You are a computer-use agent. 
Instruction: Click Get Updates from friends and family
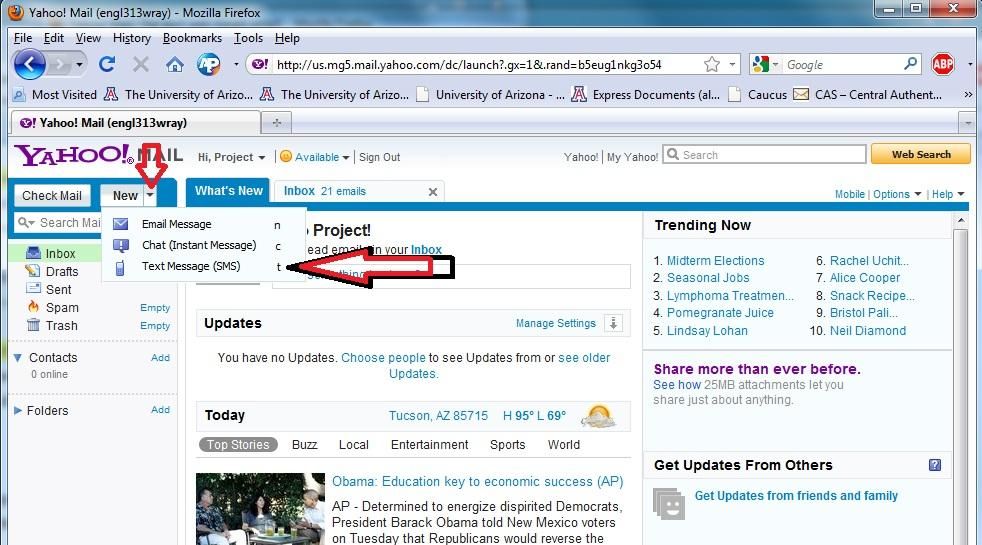pos(796,496)
